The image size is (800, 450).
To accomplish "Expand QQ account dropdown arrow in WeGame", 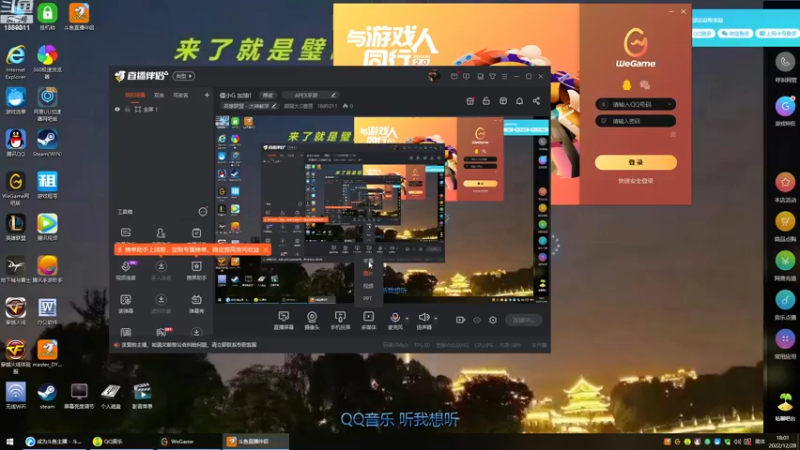I will tap(669, 104).
